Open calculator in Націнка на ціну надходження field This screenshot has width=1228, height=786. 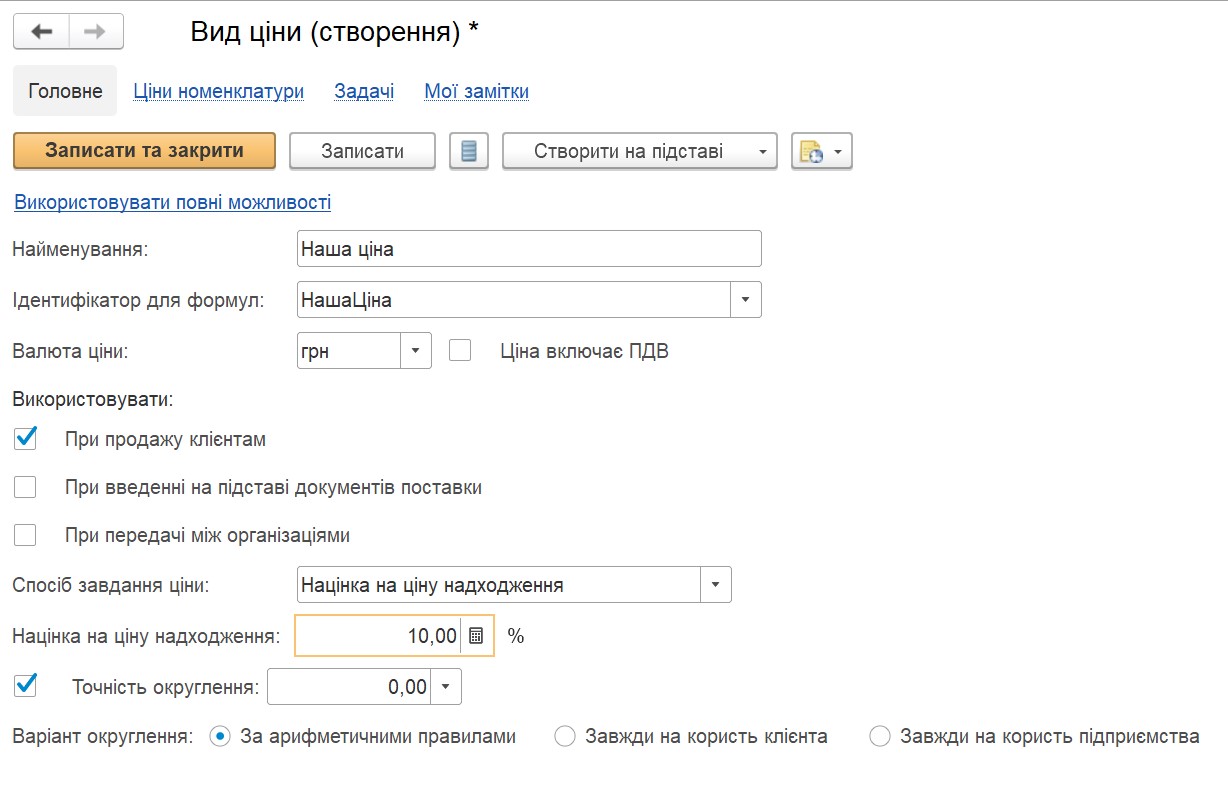click(476, 636)
